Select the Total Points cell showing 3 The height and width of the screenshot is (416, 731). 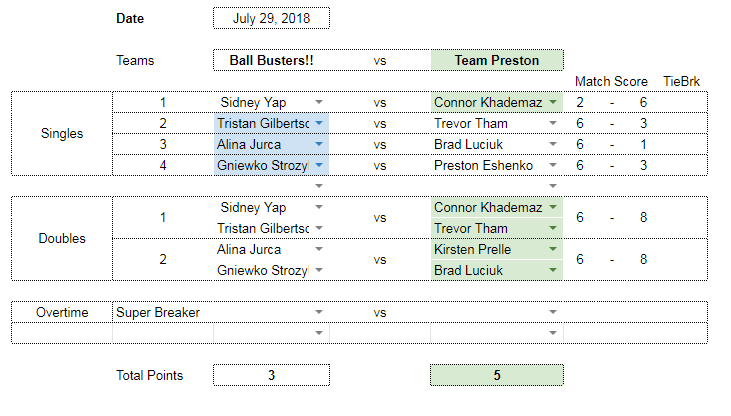271,375
